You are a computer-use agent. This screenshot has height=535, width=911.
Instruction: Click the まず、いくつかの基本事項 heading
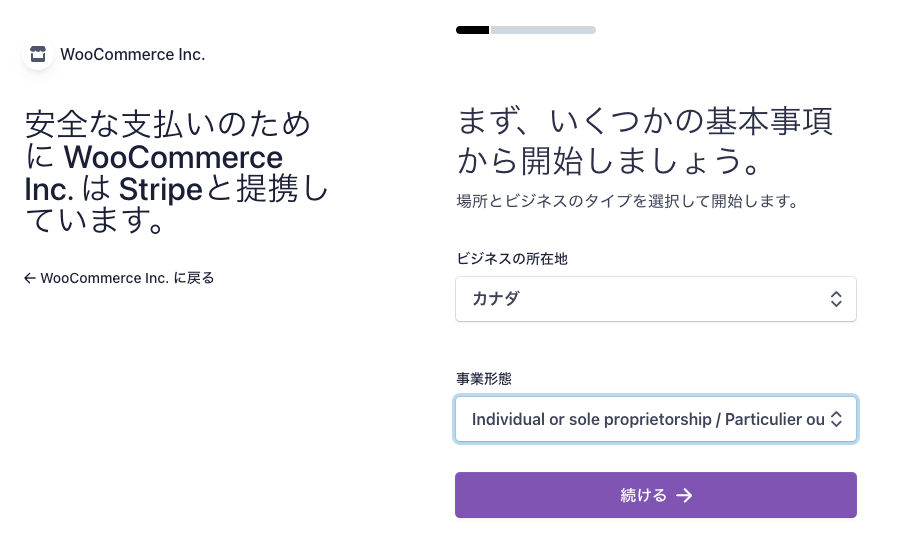click(645, 123)
